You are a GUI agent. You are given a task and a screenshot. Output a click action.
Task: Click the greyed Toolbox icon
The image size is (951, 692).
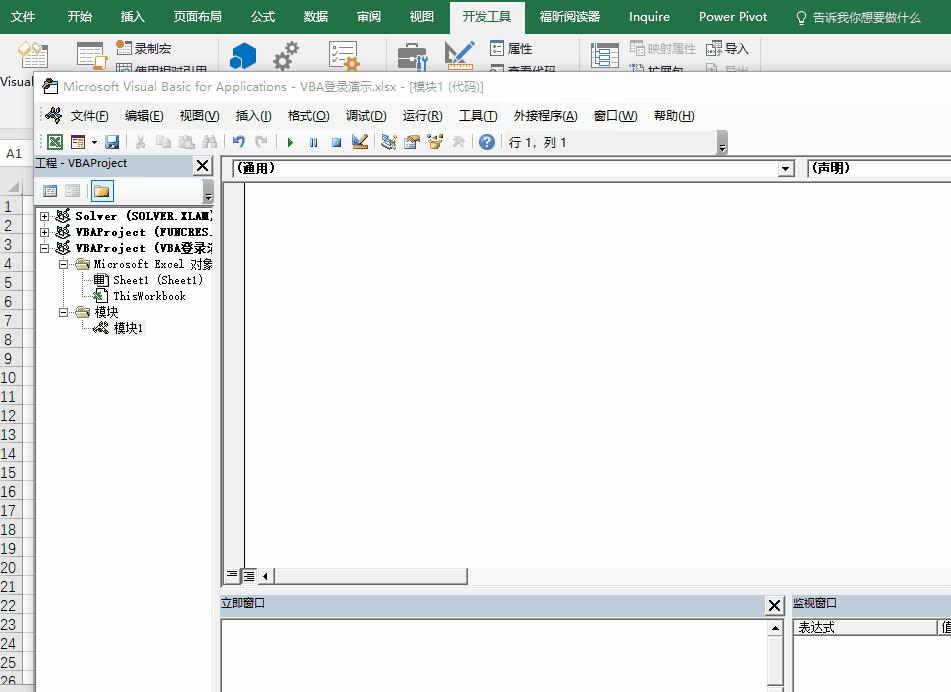pos(459,142)
